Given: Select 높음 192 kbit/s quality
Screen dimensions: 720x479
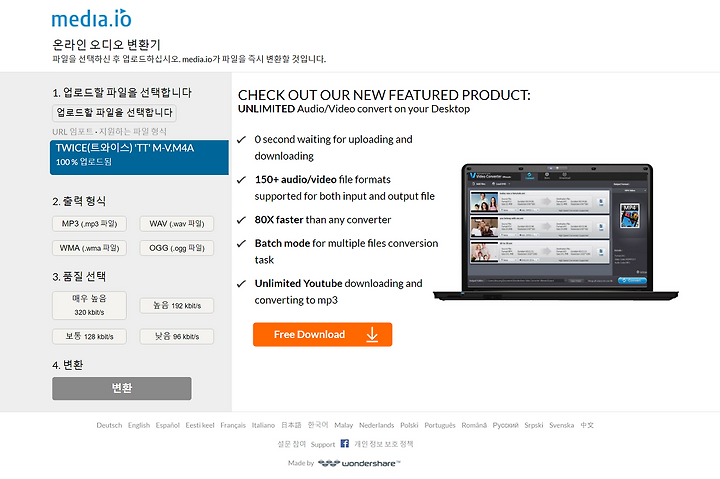Looking at the screenshot, I should point(177,306).
